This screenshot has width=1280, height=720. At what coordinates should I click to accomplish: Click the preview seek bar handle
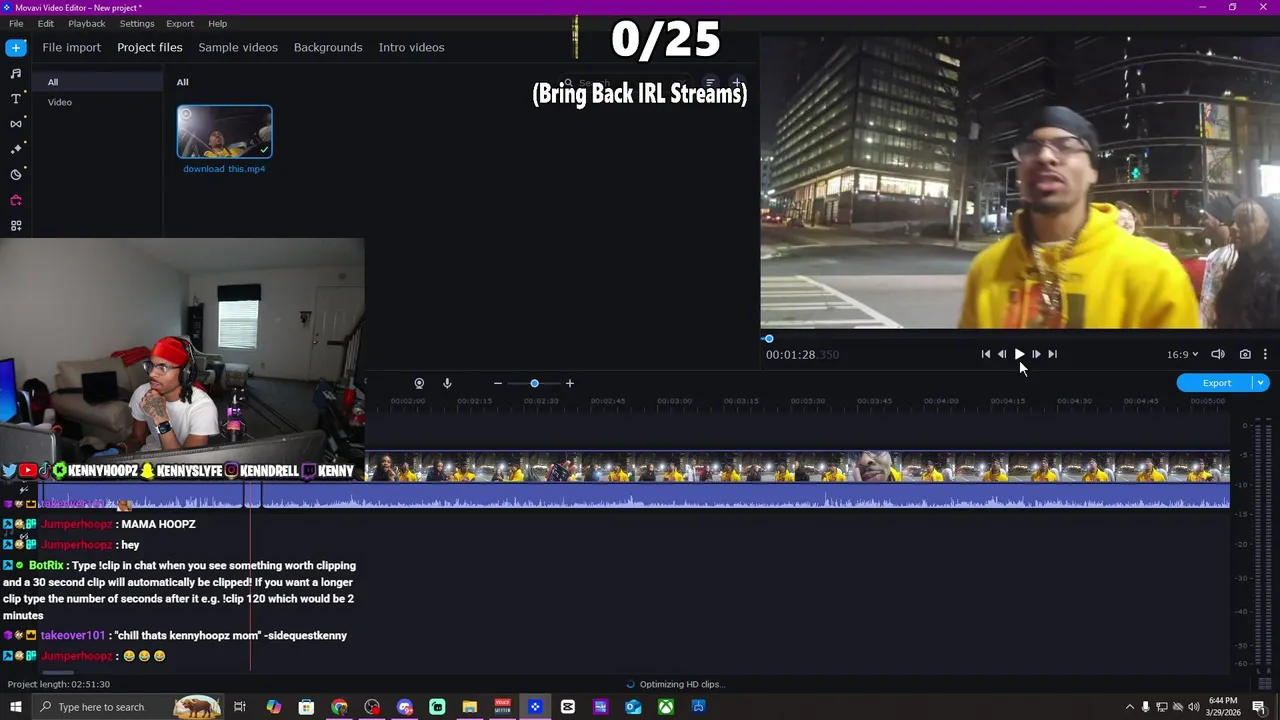(x=768, y=339)
